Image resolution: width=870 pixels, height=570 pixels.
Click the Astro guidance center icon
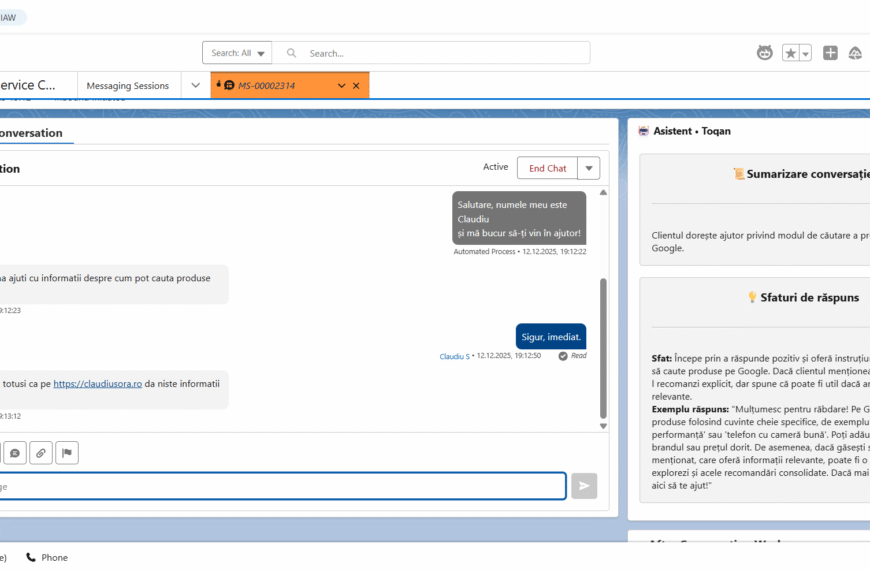tap(765, 53)
